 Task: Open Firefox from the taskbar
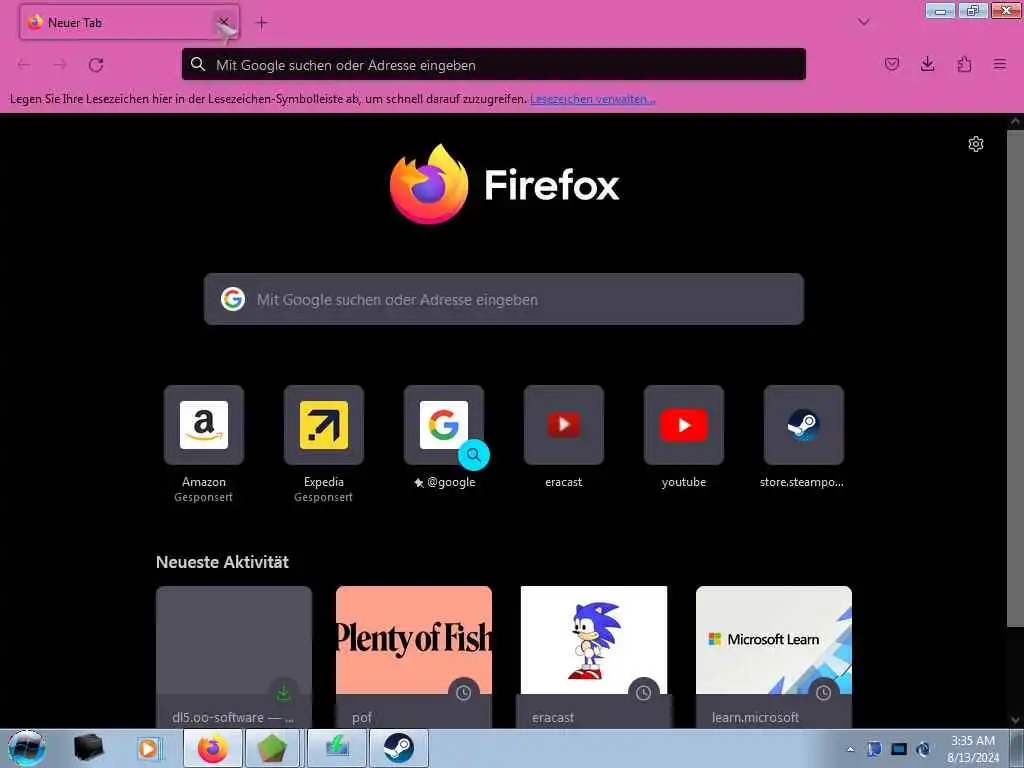click(x=213, y=748)
